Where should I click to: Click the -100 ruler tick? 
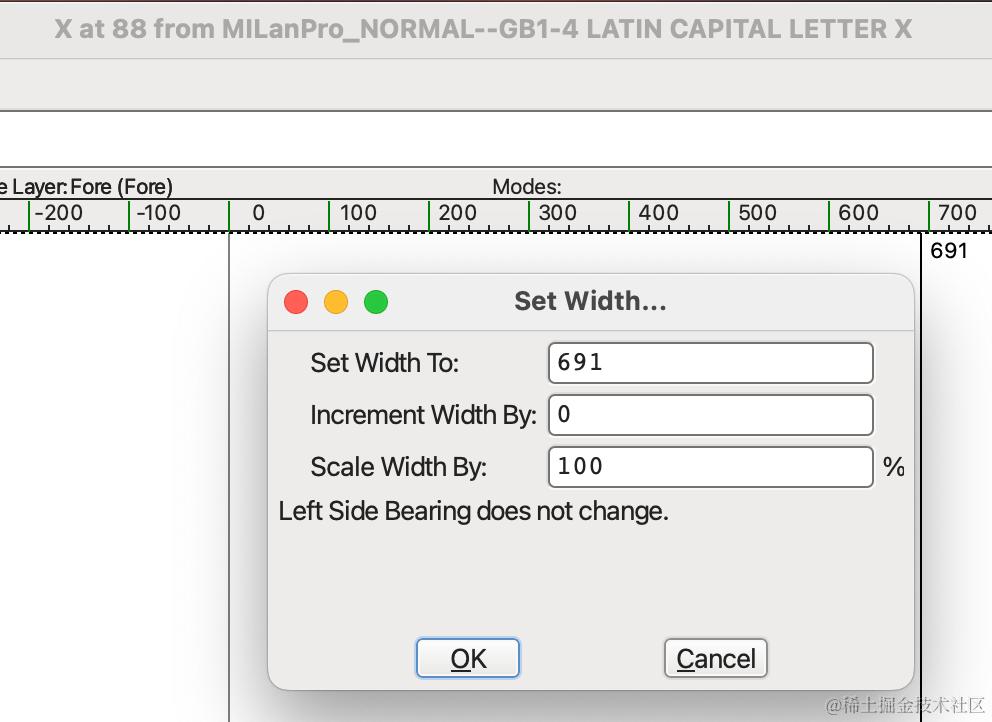pos(158,213)
